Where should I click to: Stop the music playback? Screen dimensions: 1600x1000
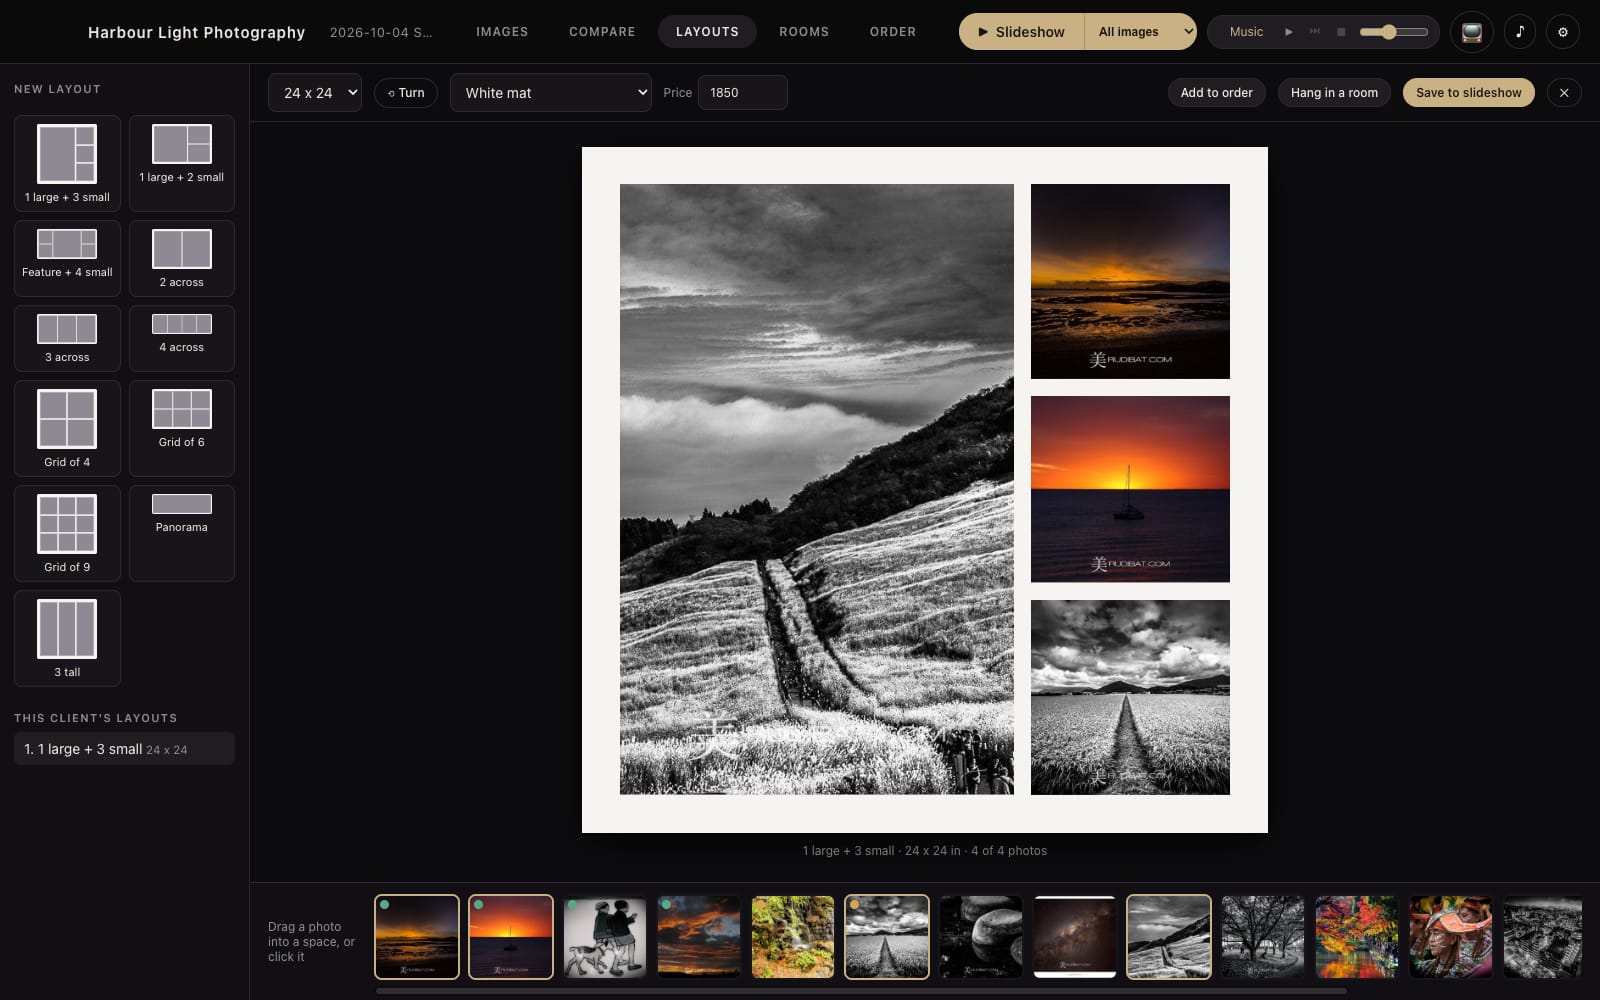1341,32
